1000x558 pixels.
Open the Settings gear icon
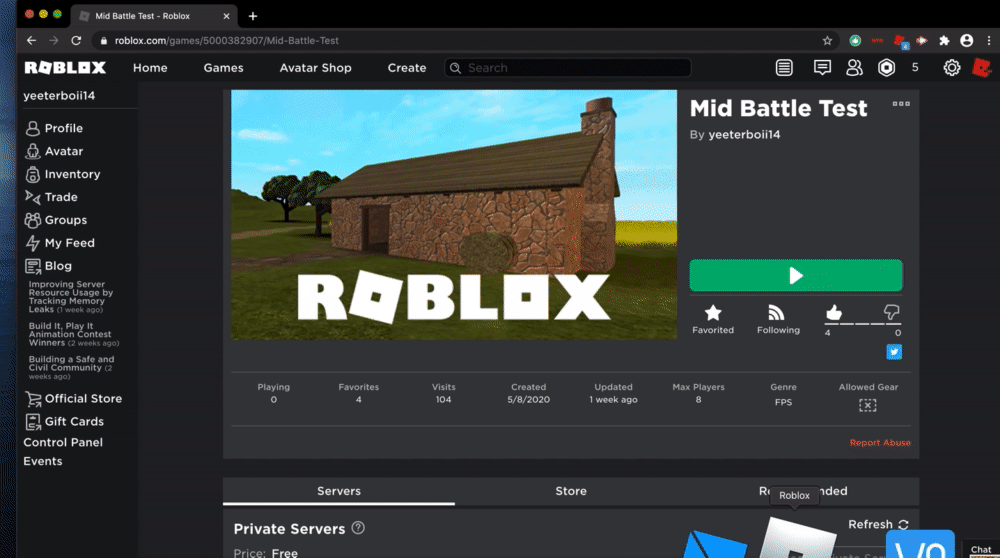(x=952, y=68)
